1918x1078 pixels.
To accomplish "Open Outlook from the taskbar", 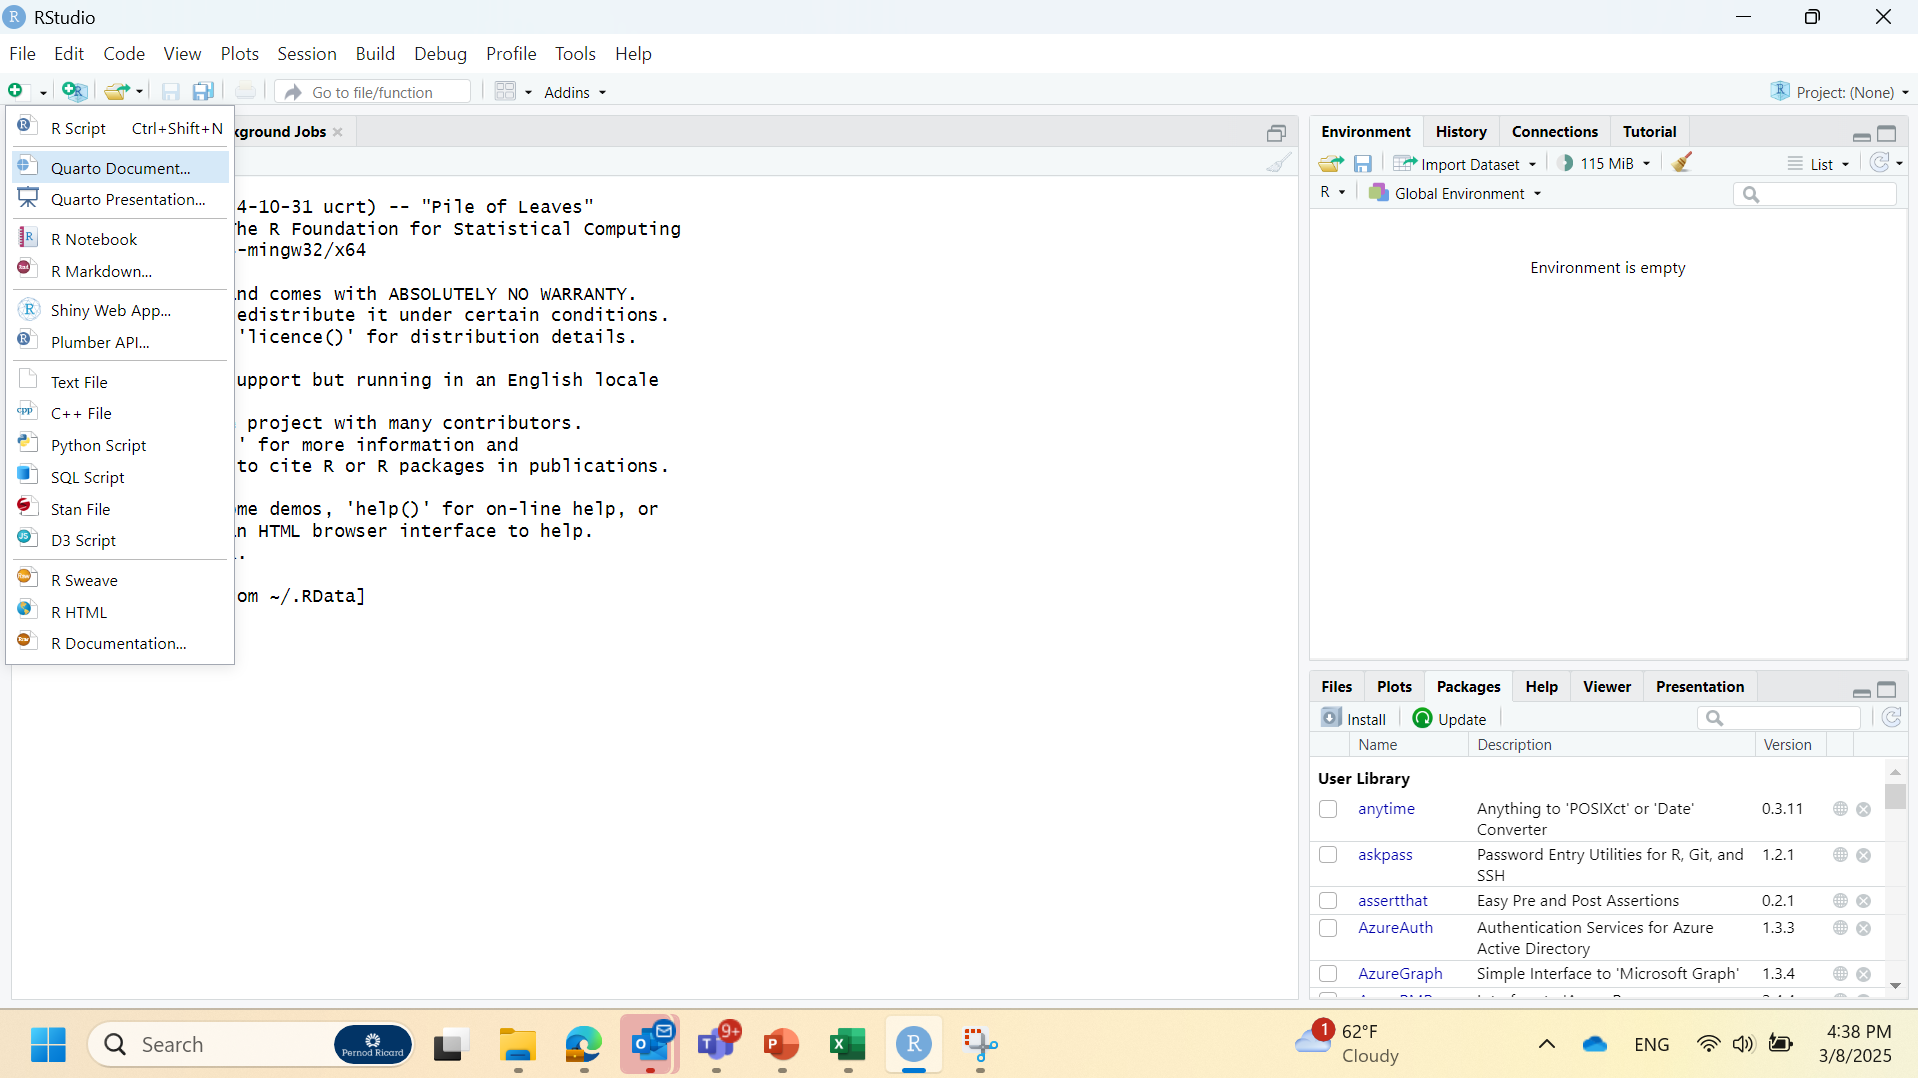I will pos(650,1045).
